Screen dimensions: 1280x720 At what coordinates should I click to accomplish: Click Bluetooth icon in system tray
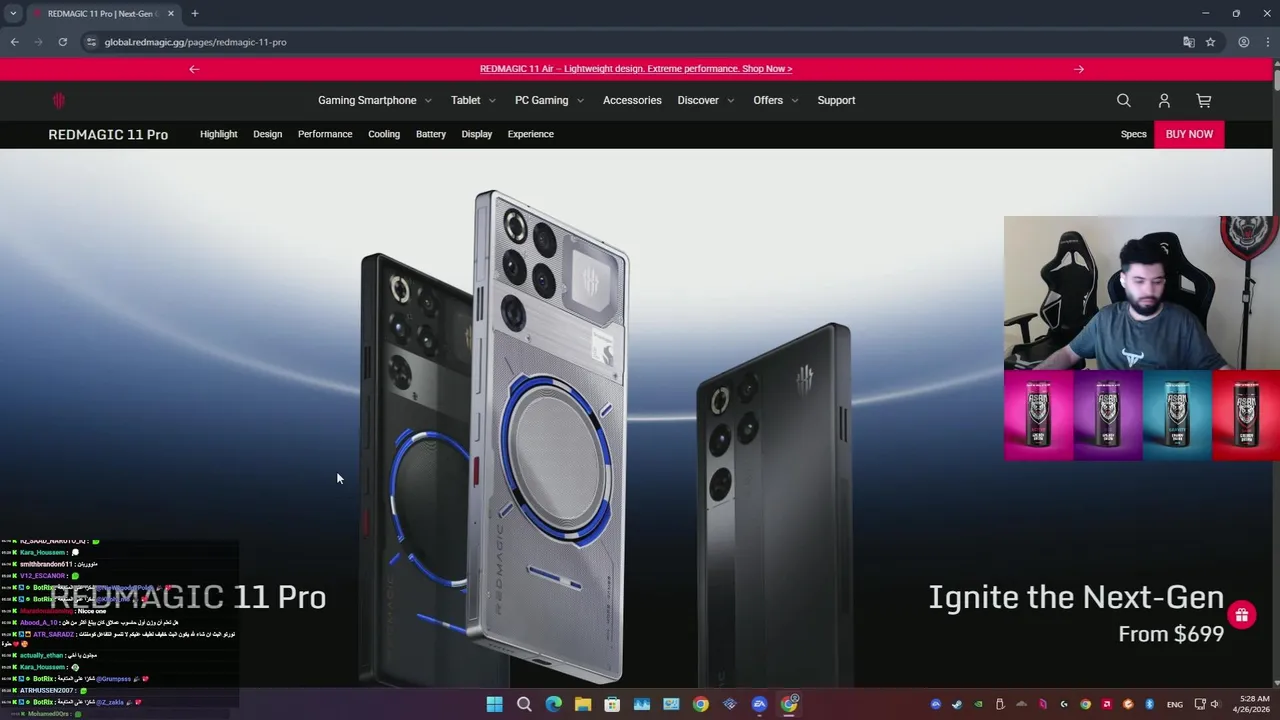(1149, 704)
